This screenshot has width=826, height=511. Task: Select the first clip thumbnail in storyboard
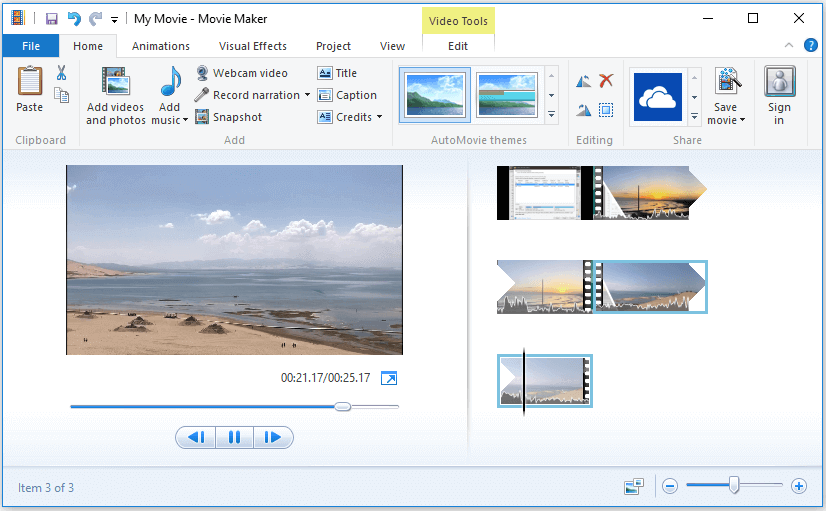click(x=543, y=193)
